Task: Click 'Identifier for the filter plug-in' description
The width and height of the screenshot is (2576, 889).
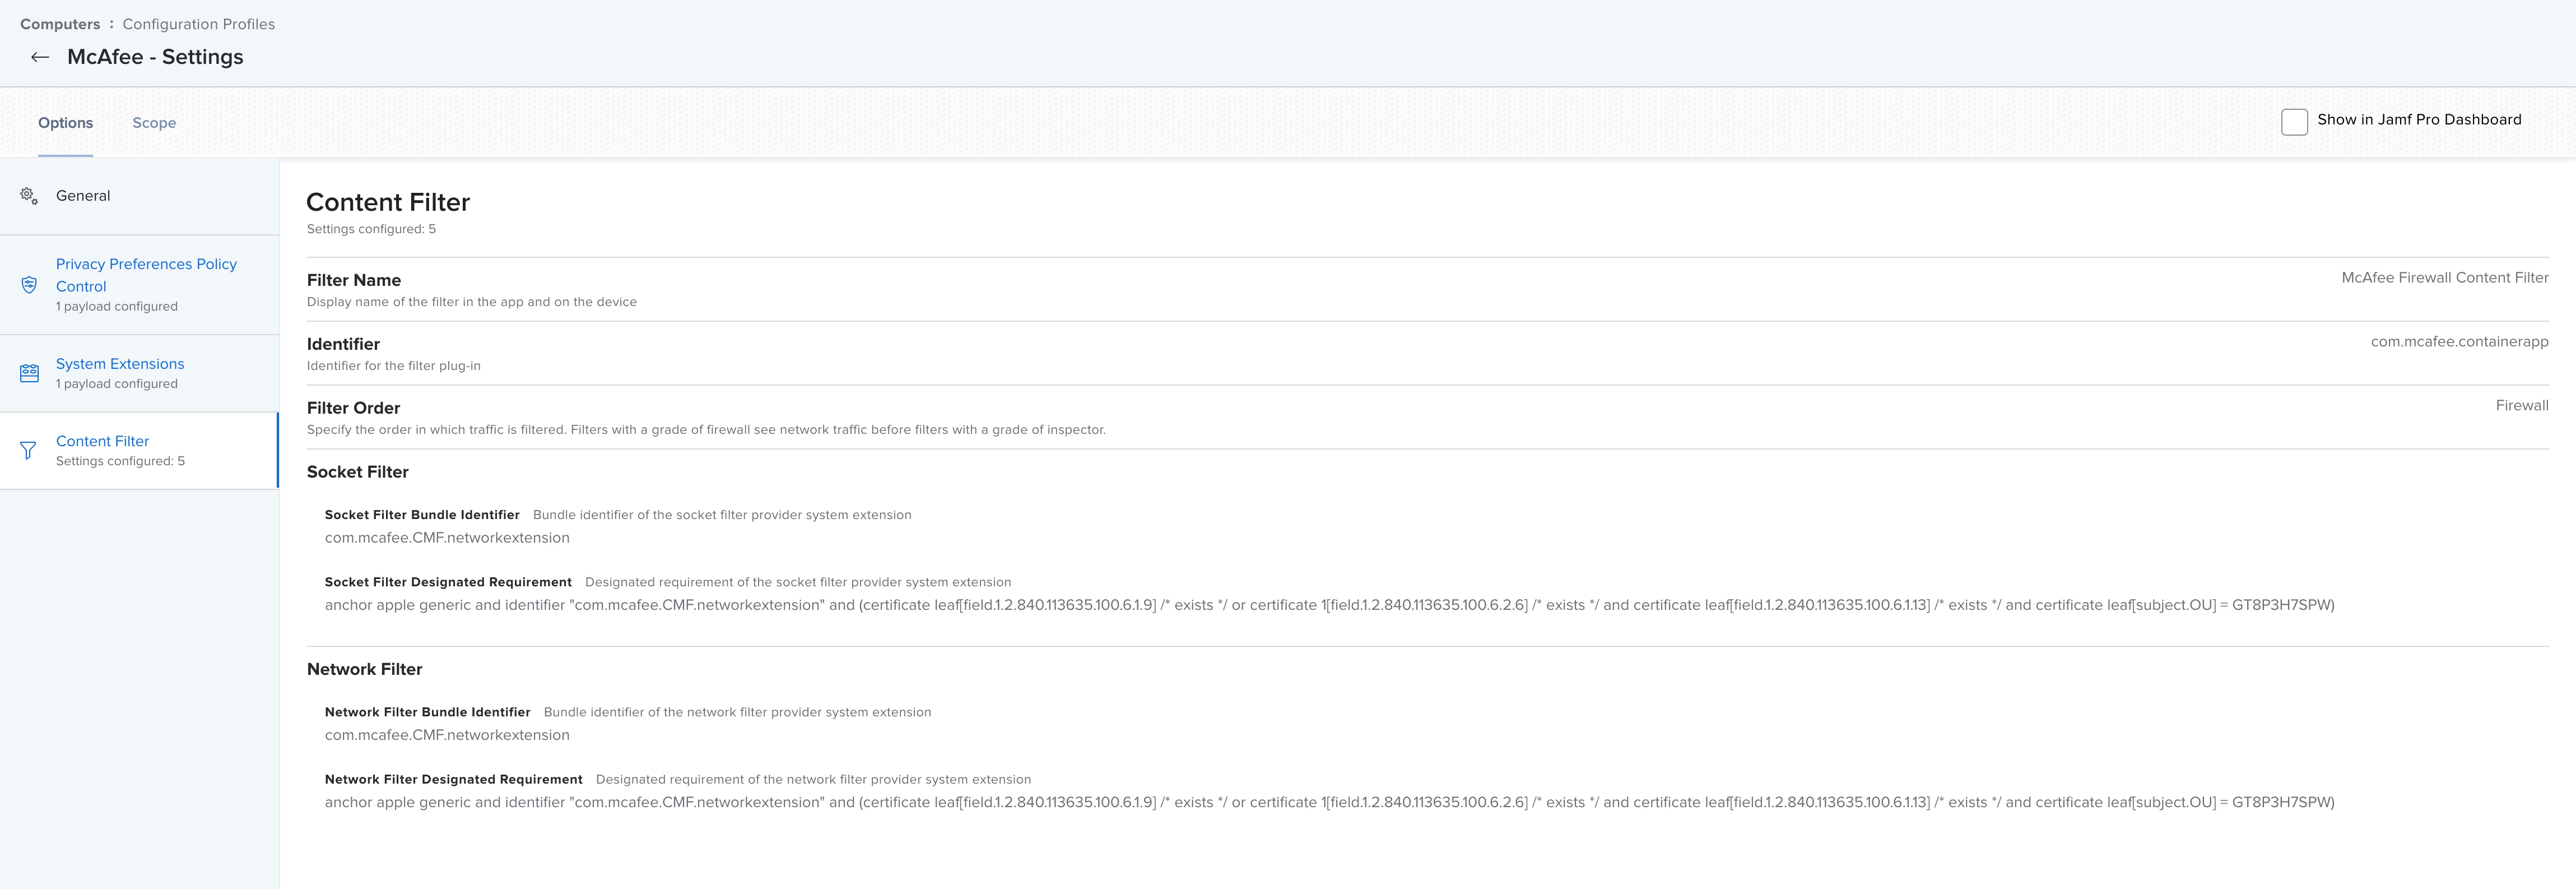Action: (394, 366)
